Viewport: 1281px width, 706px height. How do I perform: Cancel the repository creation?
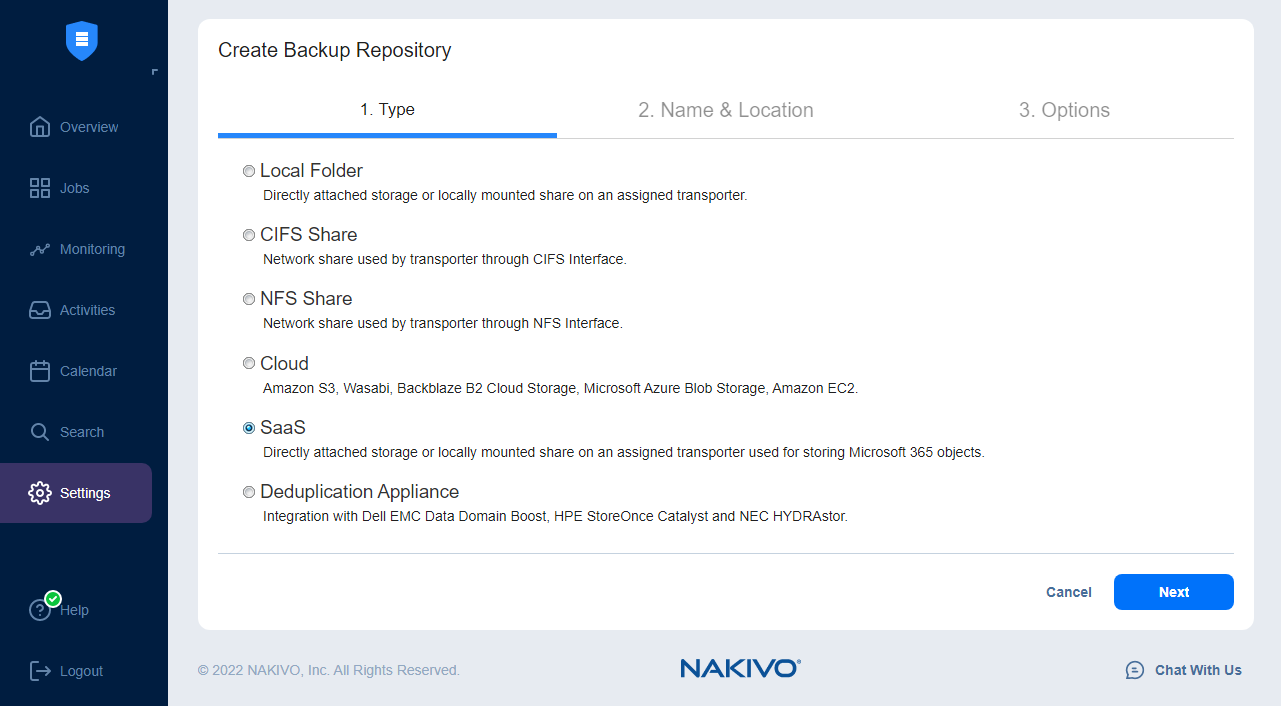point(1068,592)
